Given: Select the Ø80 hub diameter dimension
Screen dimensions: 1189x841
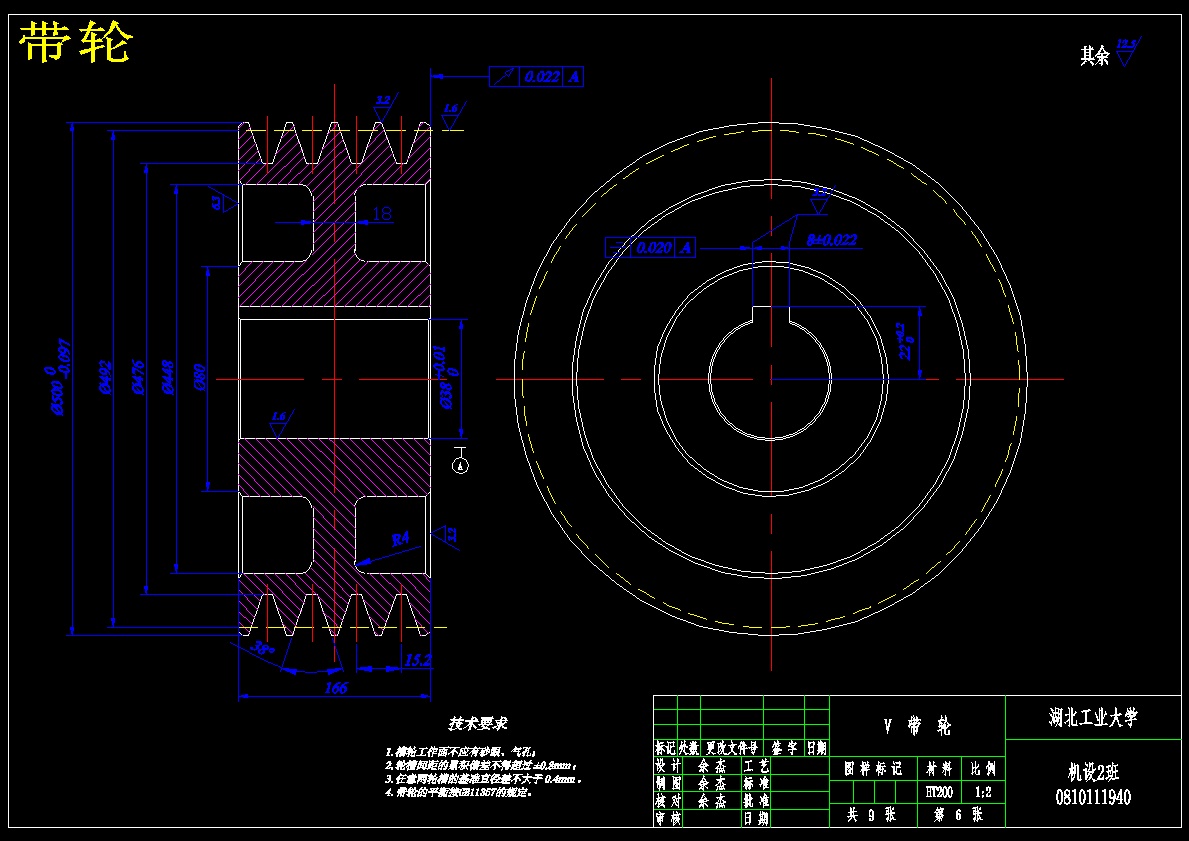Looking at the screenshot, I should 200,378.
